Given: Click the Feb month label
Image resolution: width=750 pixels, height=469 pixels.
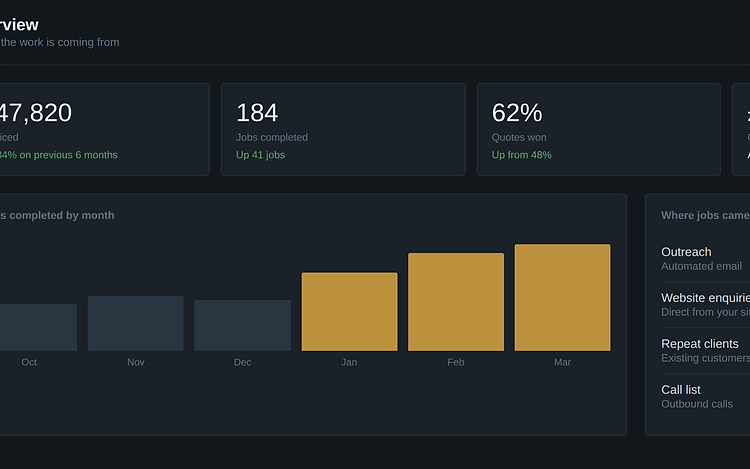Looking at the screenshot, I should point(456,362).
